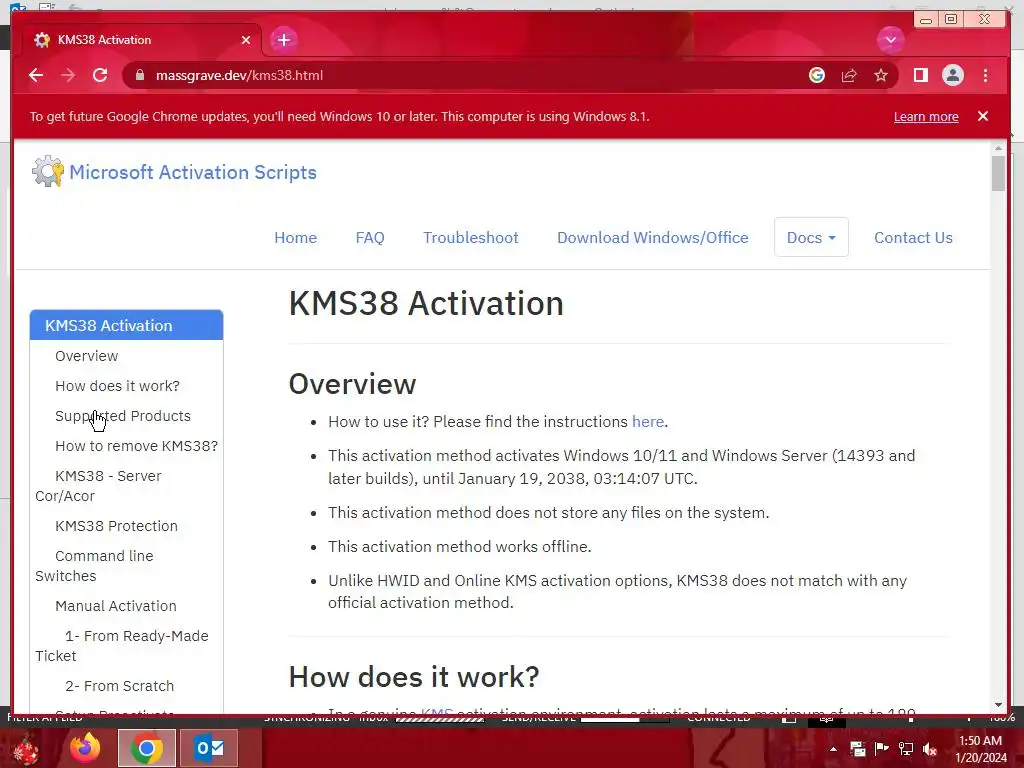Jump to Manual Activation section

pyautogui.click(x=116, y=606)
